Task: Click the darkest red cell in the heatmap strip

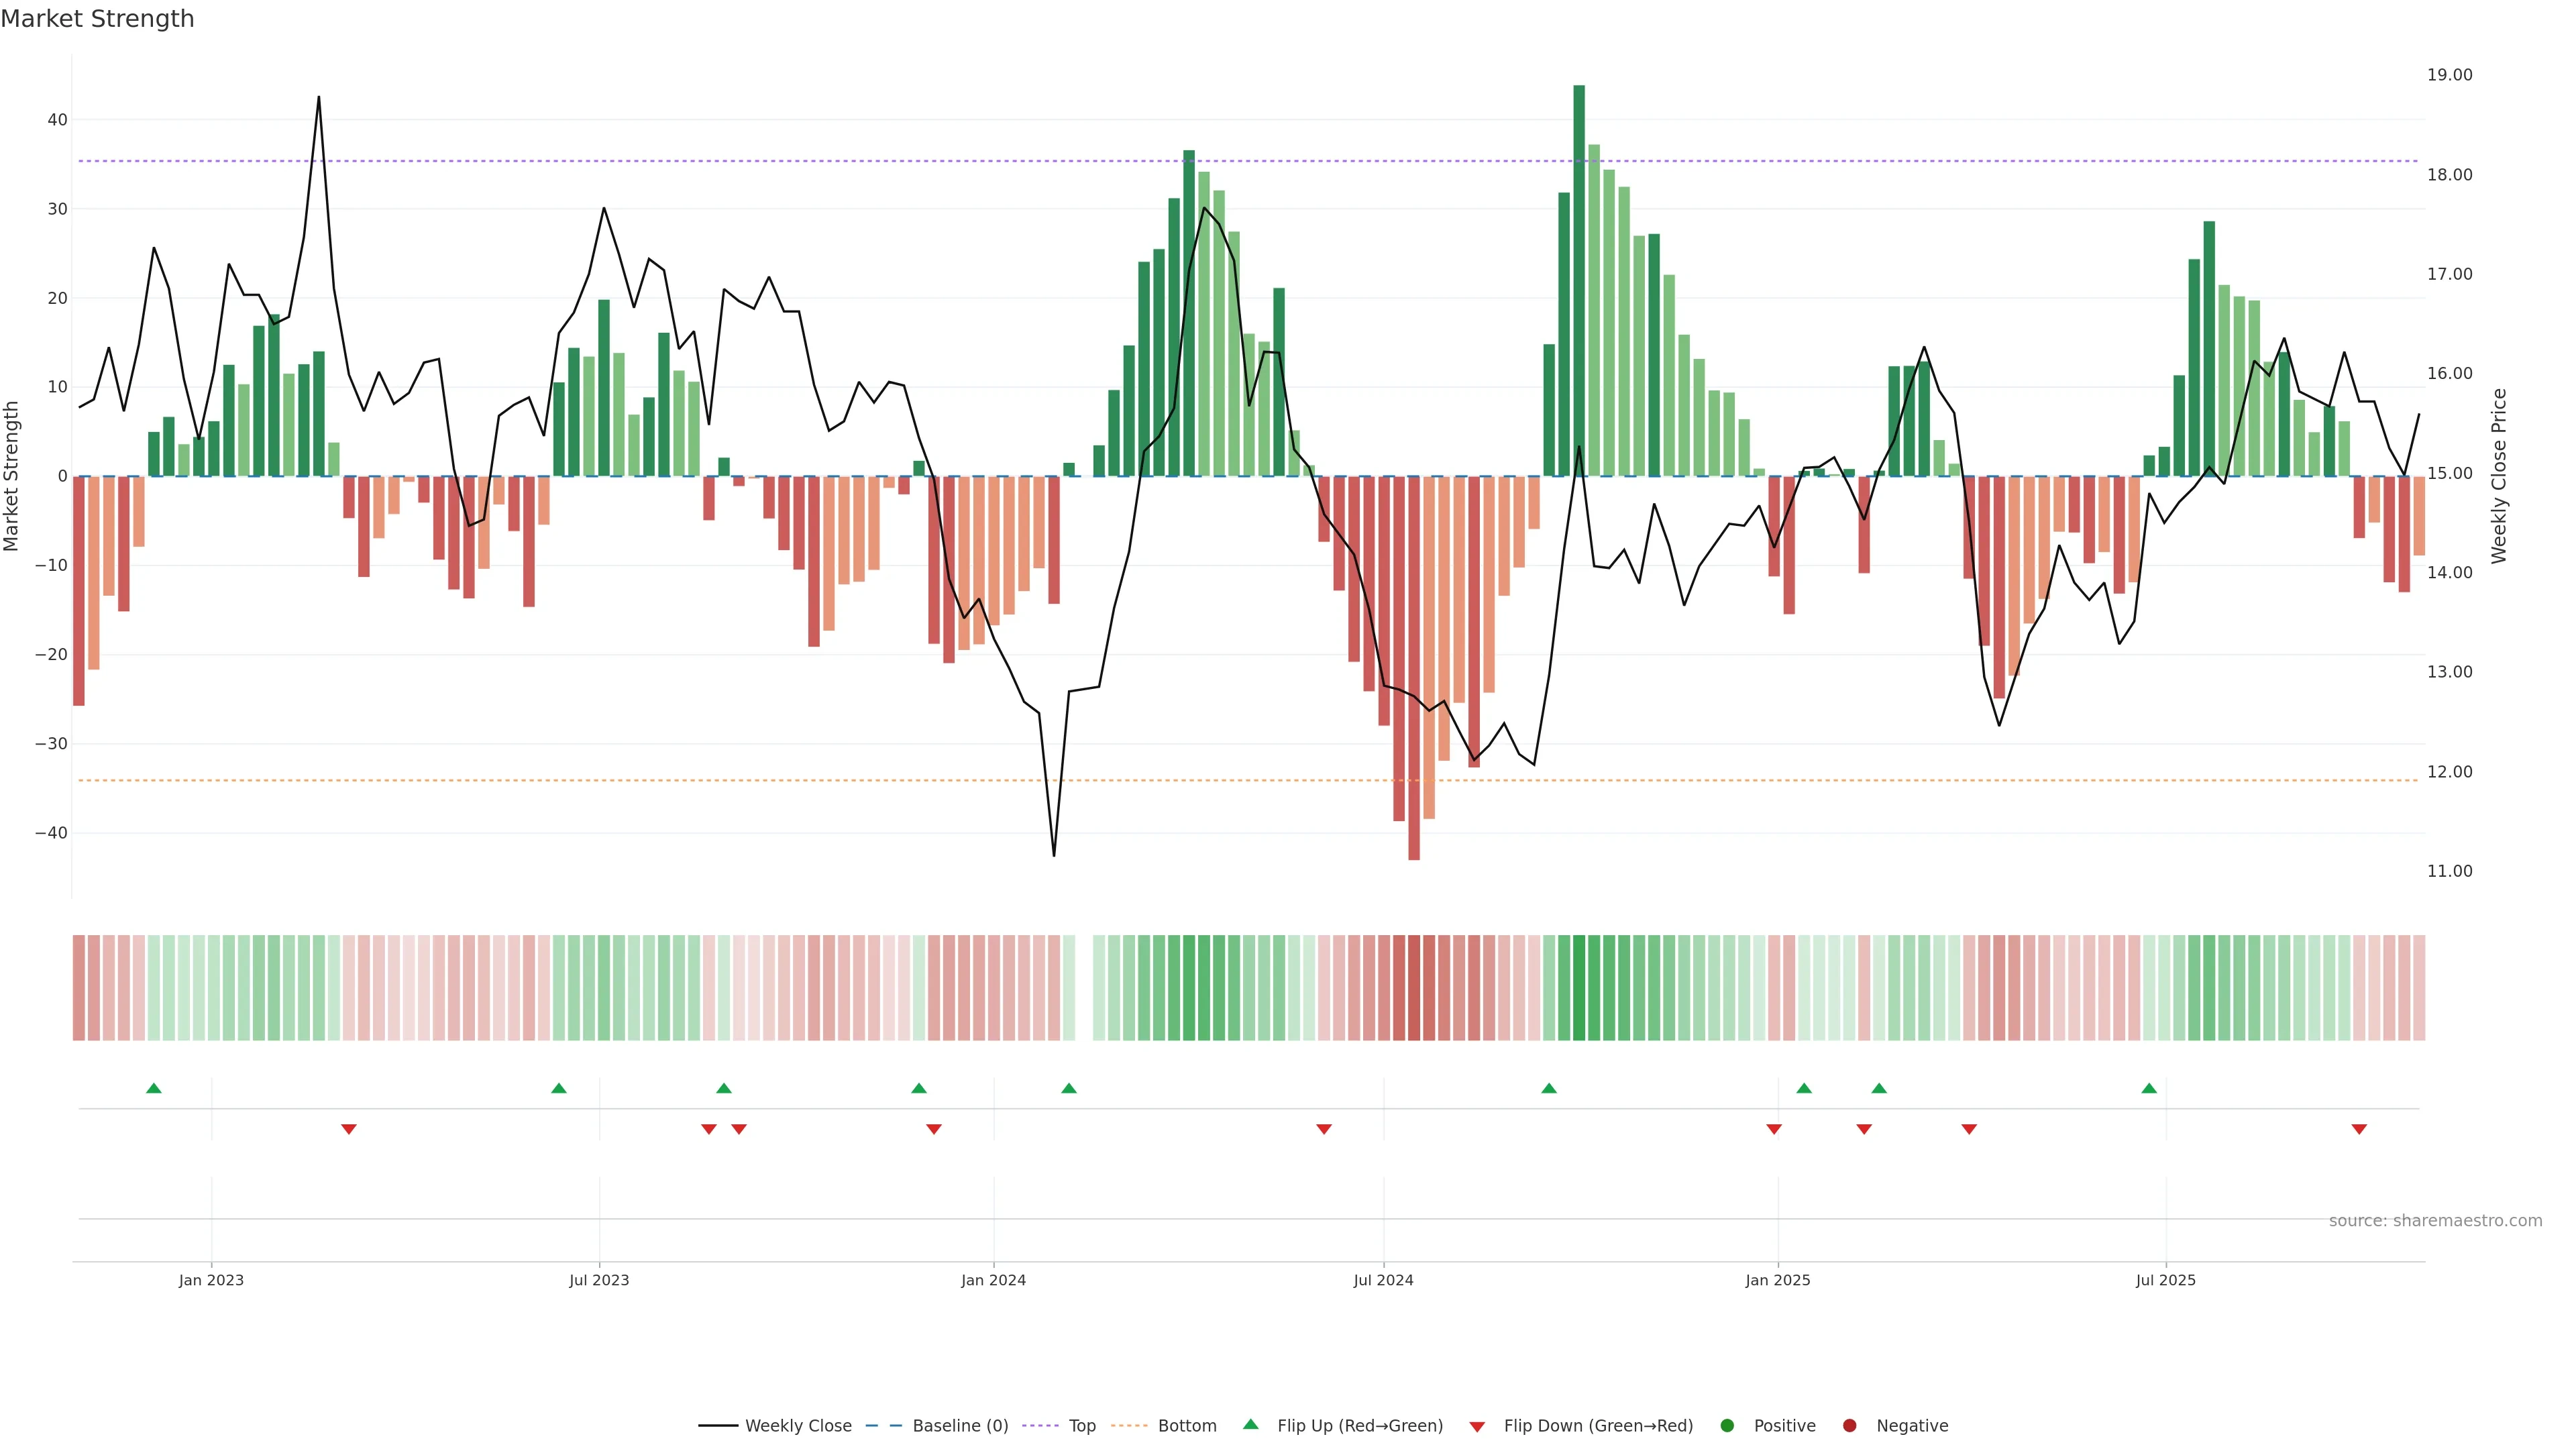Action: (1414, 988)
